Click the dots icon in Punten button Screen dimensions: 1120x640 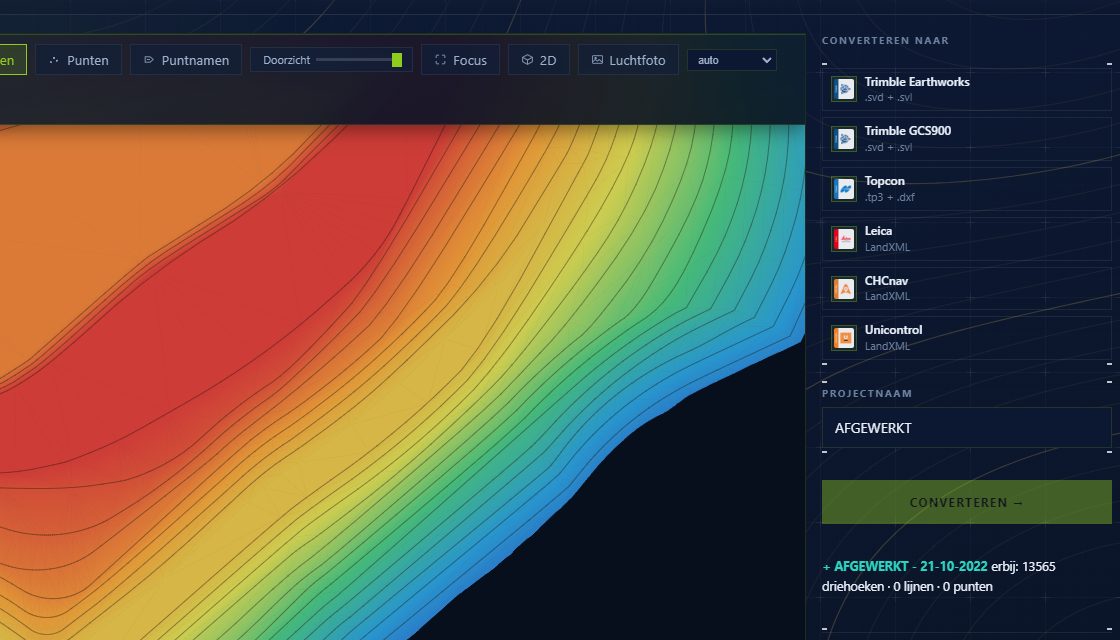pyautogui.click(x=54, y=60)
